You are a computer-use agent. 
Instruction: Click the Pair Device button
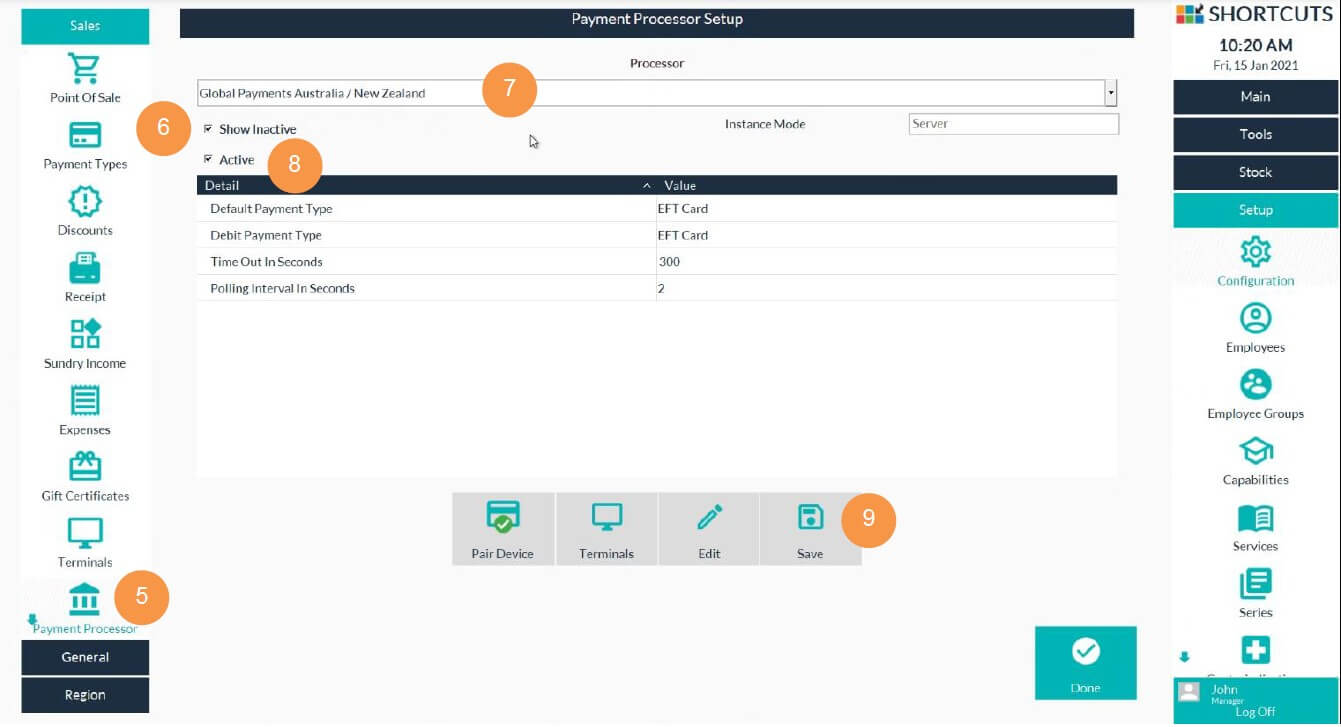click(x=503, y=529)
